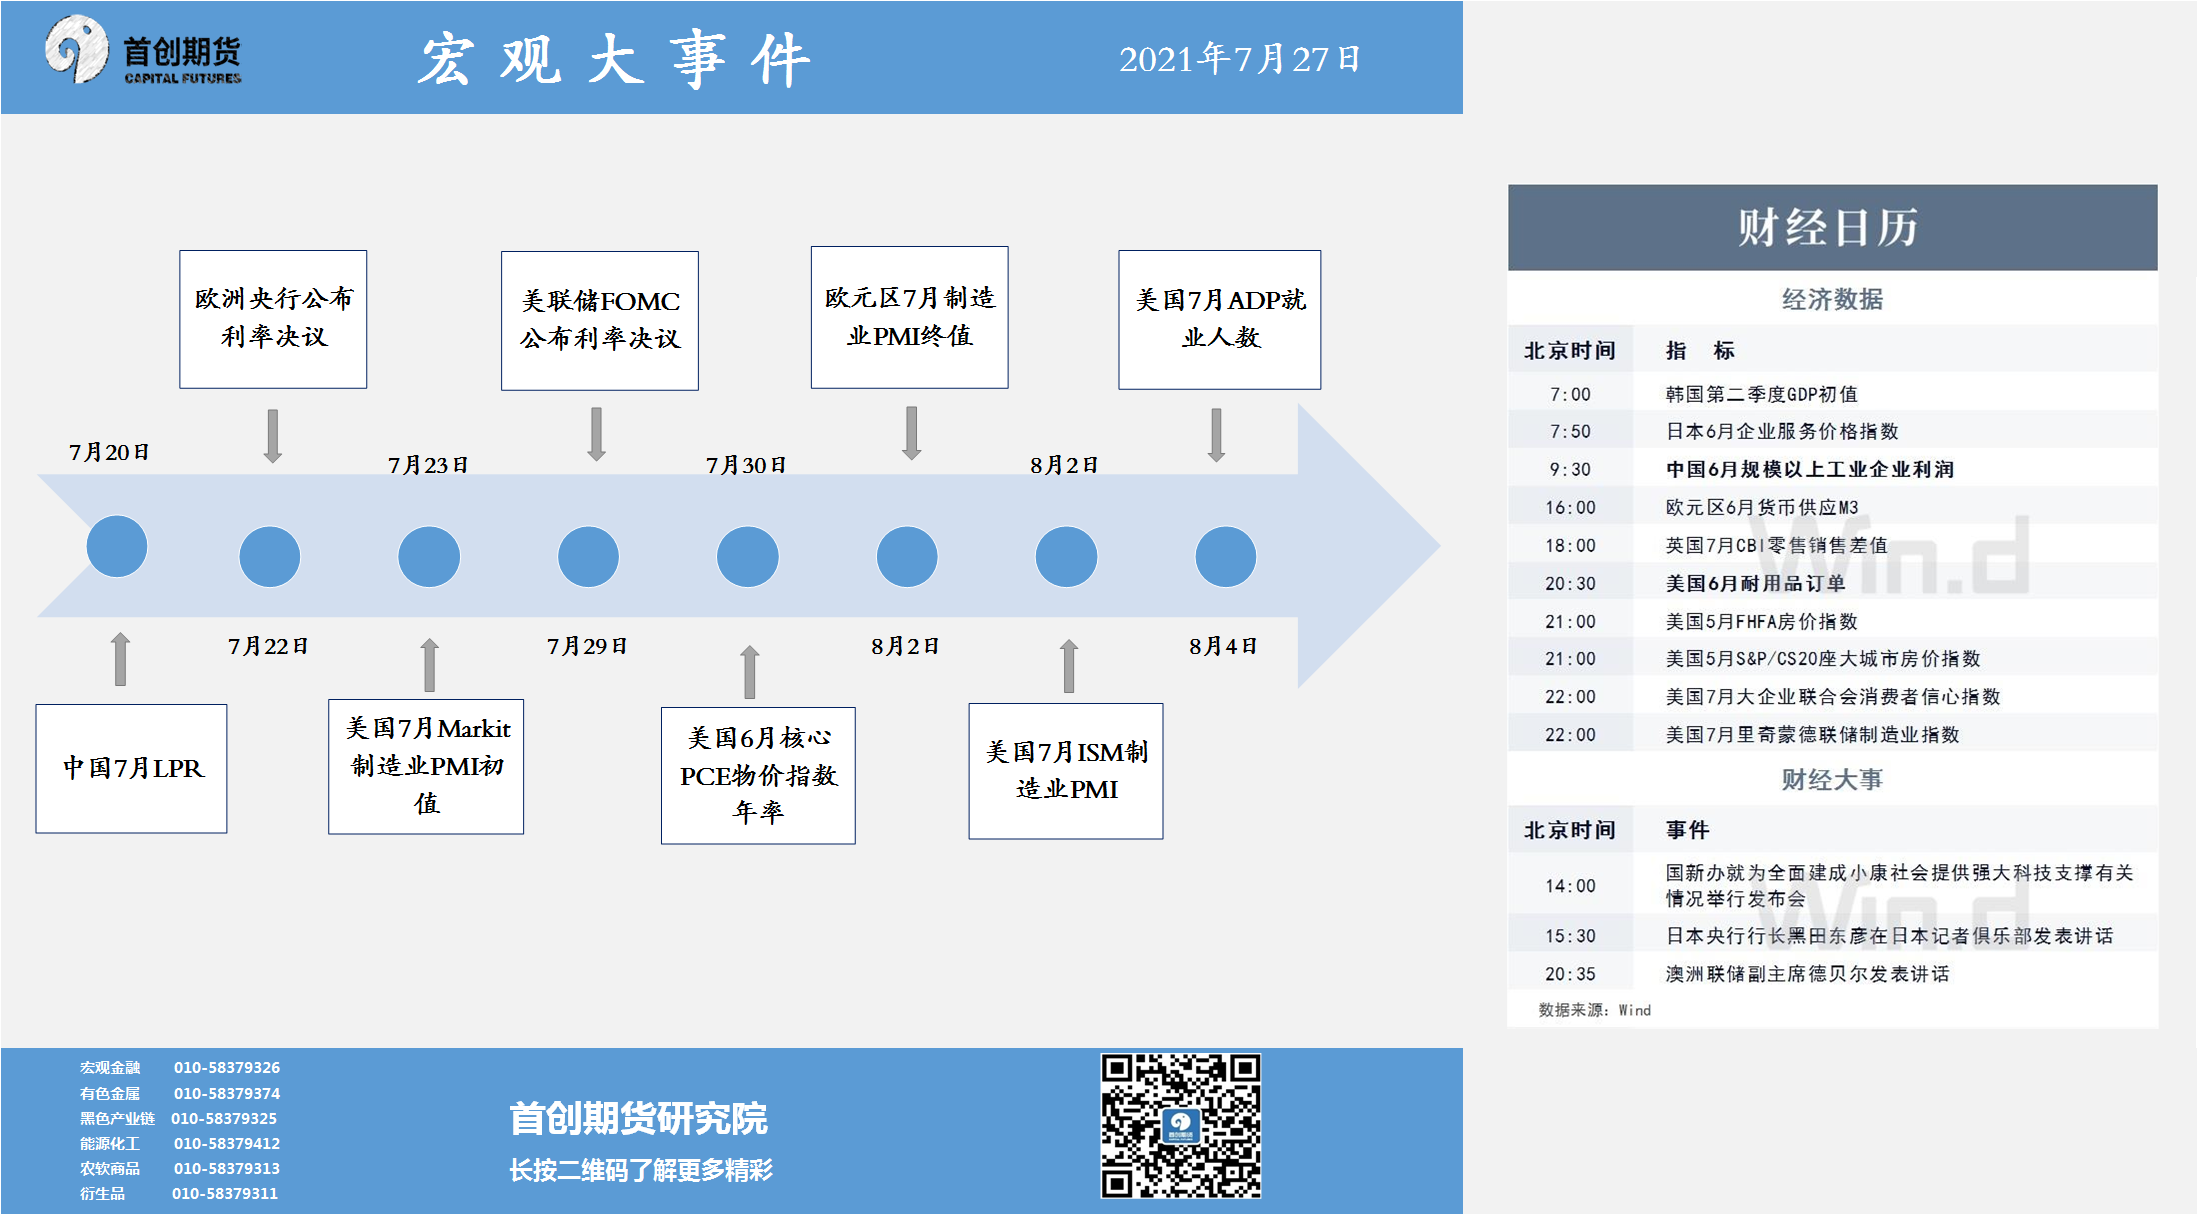Screen dimensions: 2198x1215
Task: Select the 经济数据 section heading
Action: (x=1832, y=299)
